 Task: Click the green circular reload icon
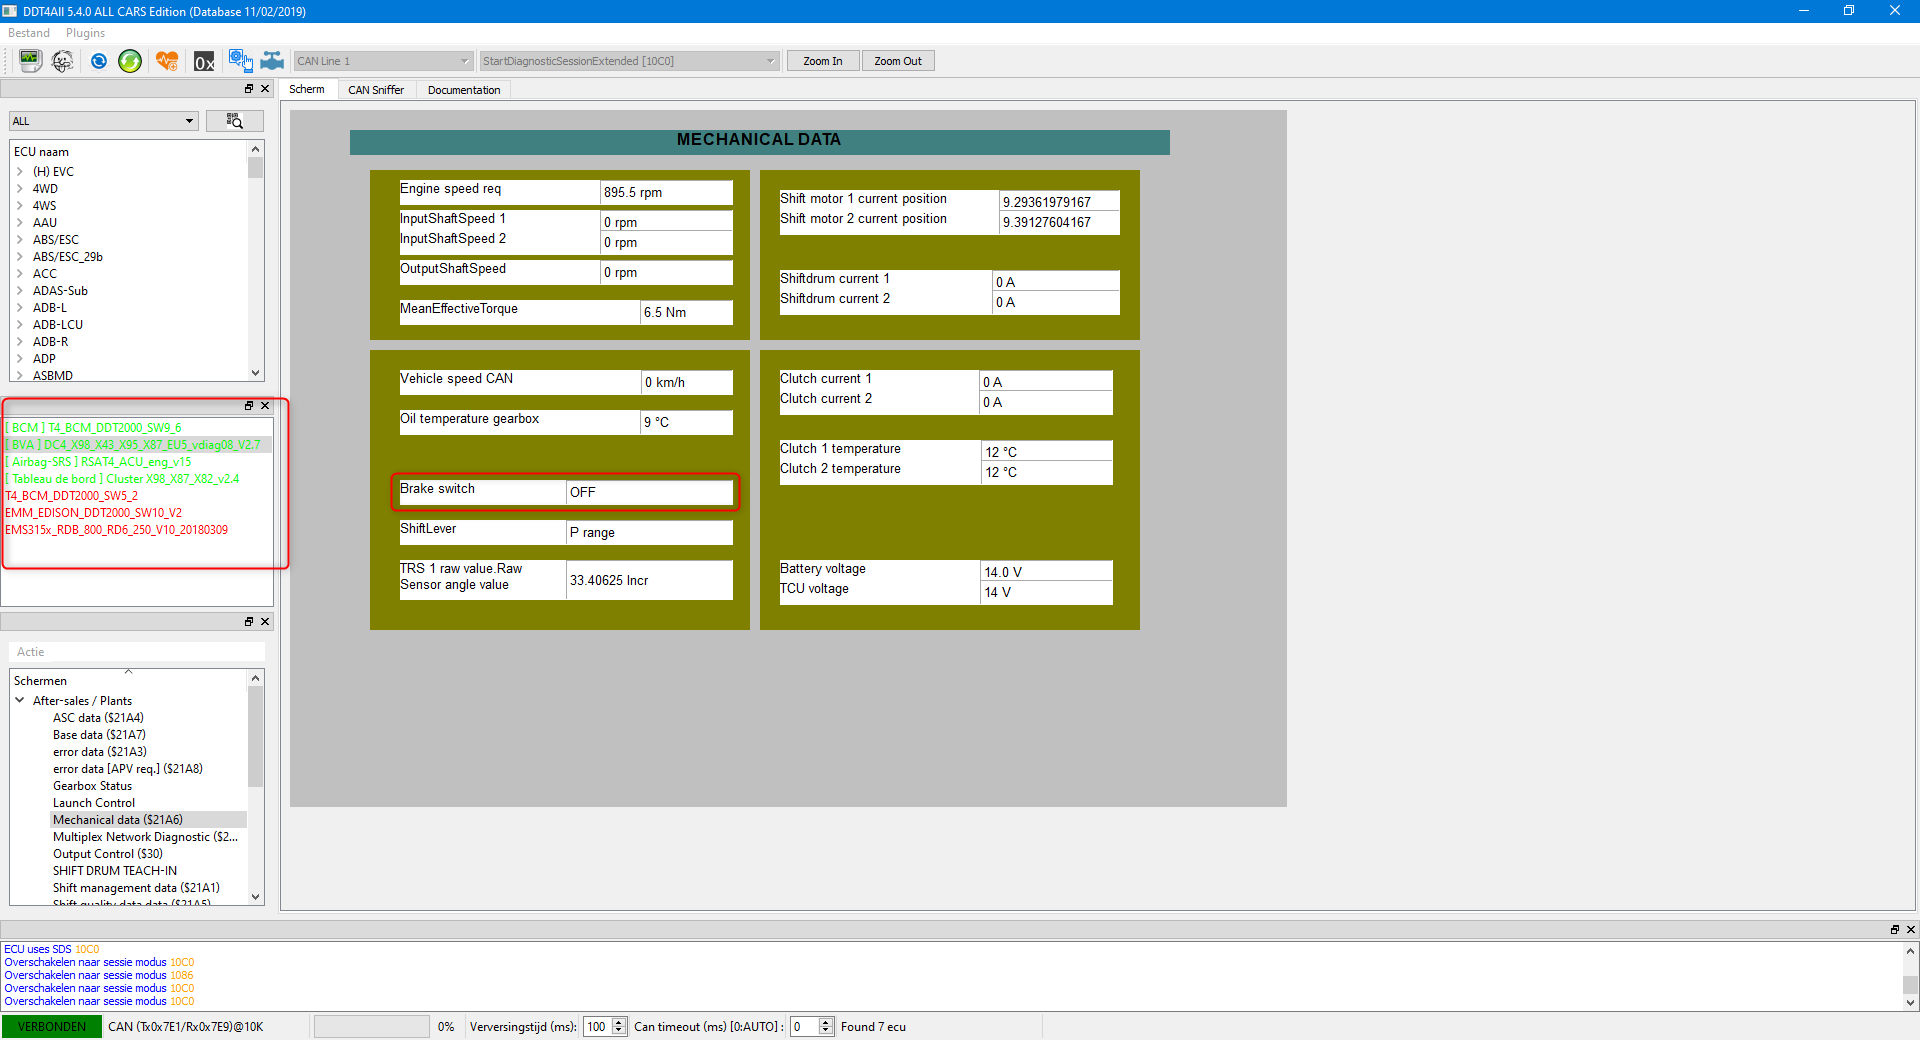130,61
